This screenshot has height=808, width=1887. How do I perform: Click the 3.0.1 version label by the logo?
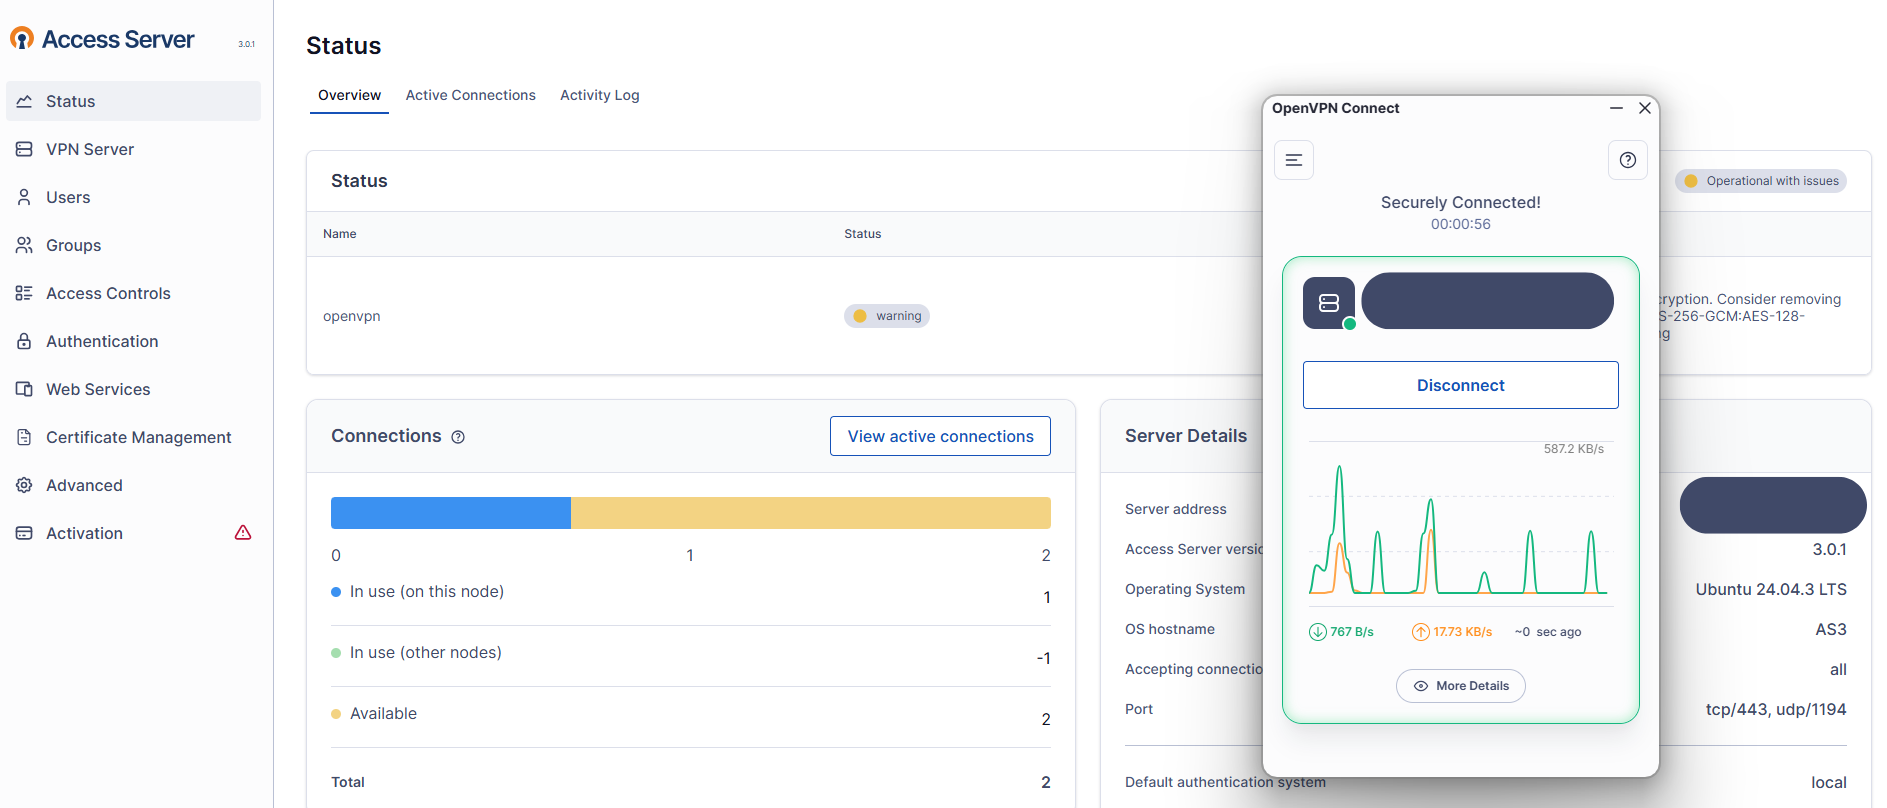[x=246, y=44]
